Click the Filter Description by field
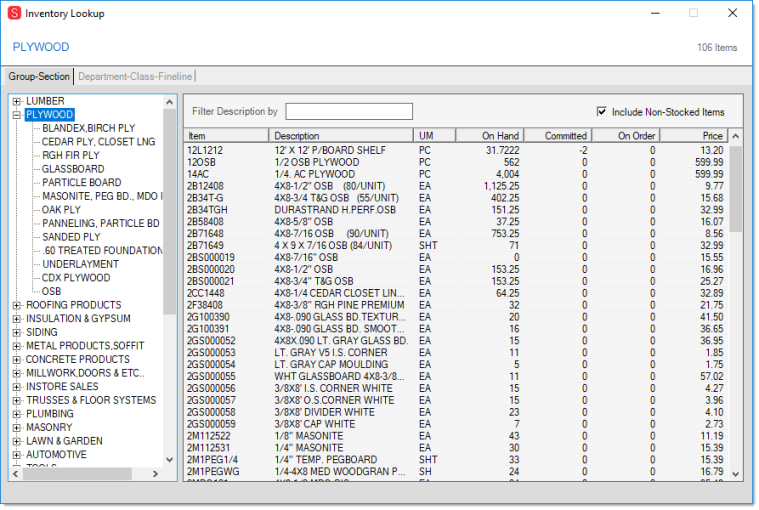The image size is (759, 510). [x=349, y=111]
